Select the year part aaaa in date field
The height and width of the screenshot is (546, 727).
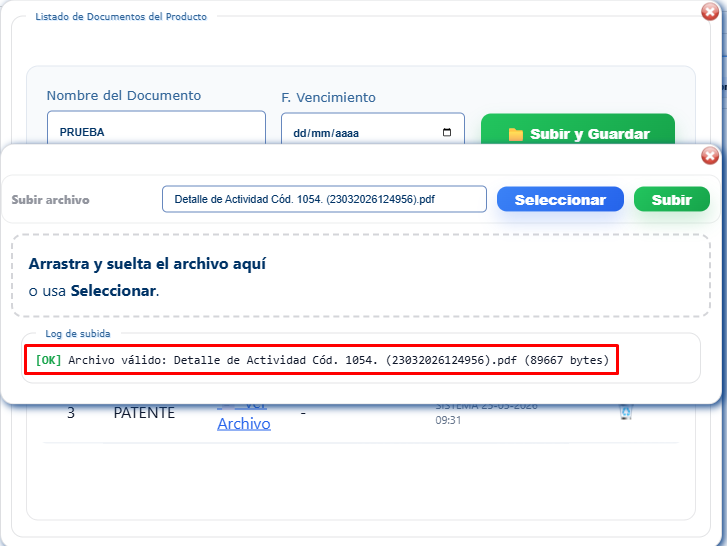pyautogui.click(x=345, y=133)
